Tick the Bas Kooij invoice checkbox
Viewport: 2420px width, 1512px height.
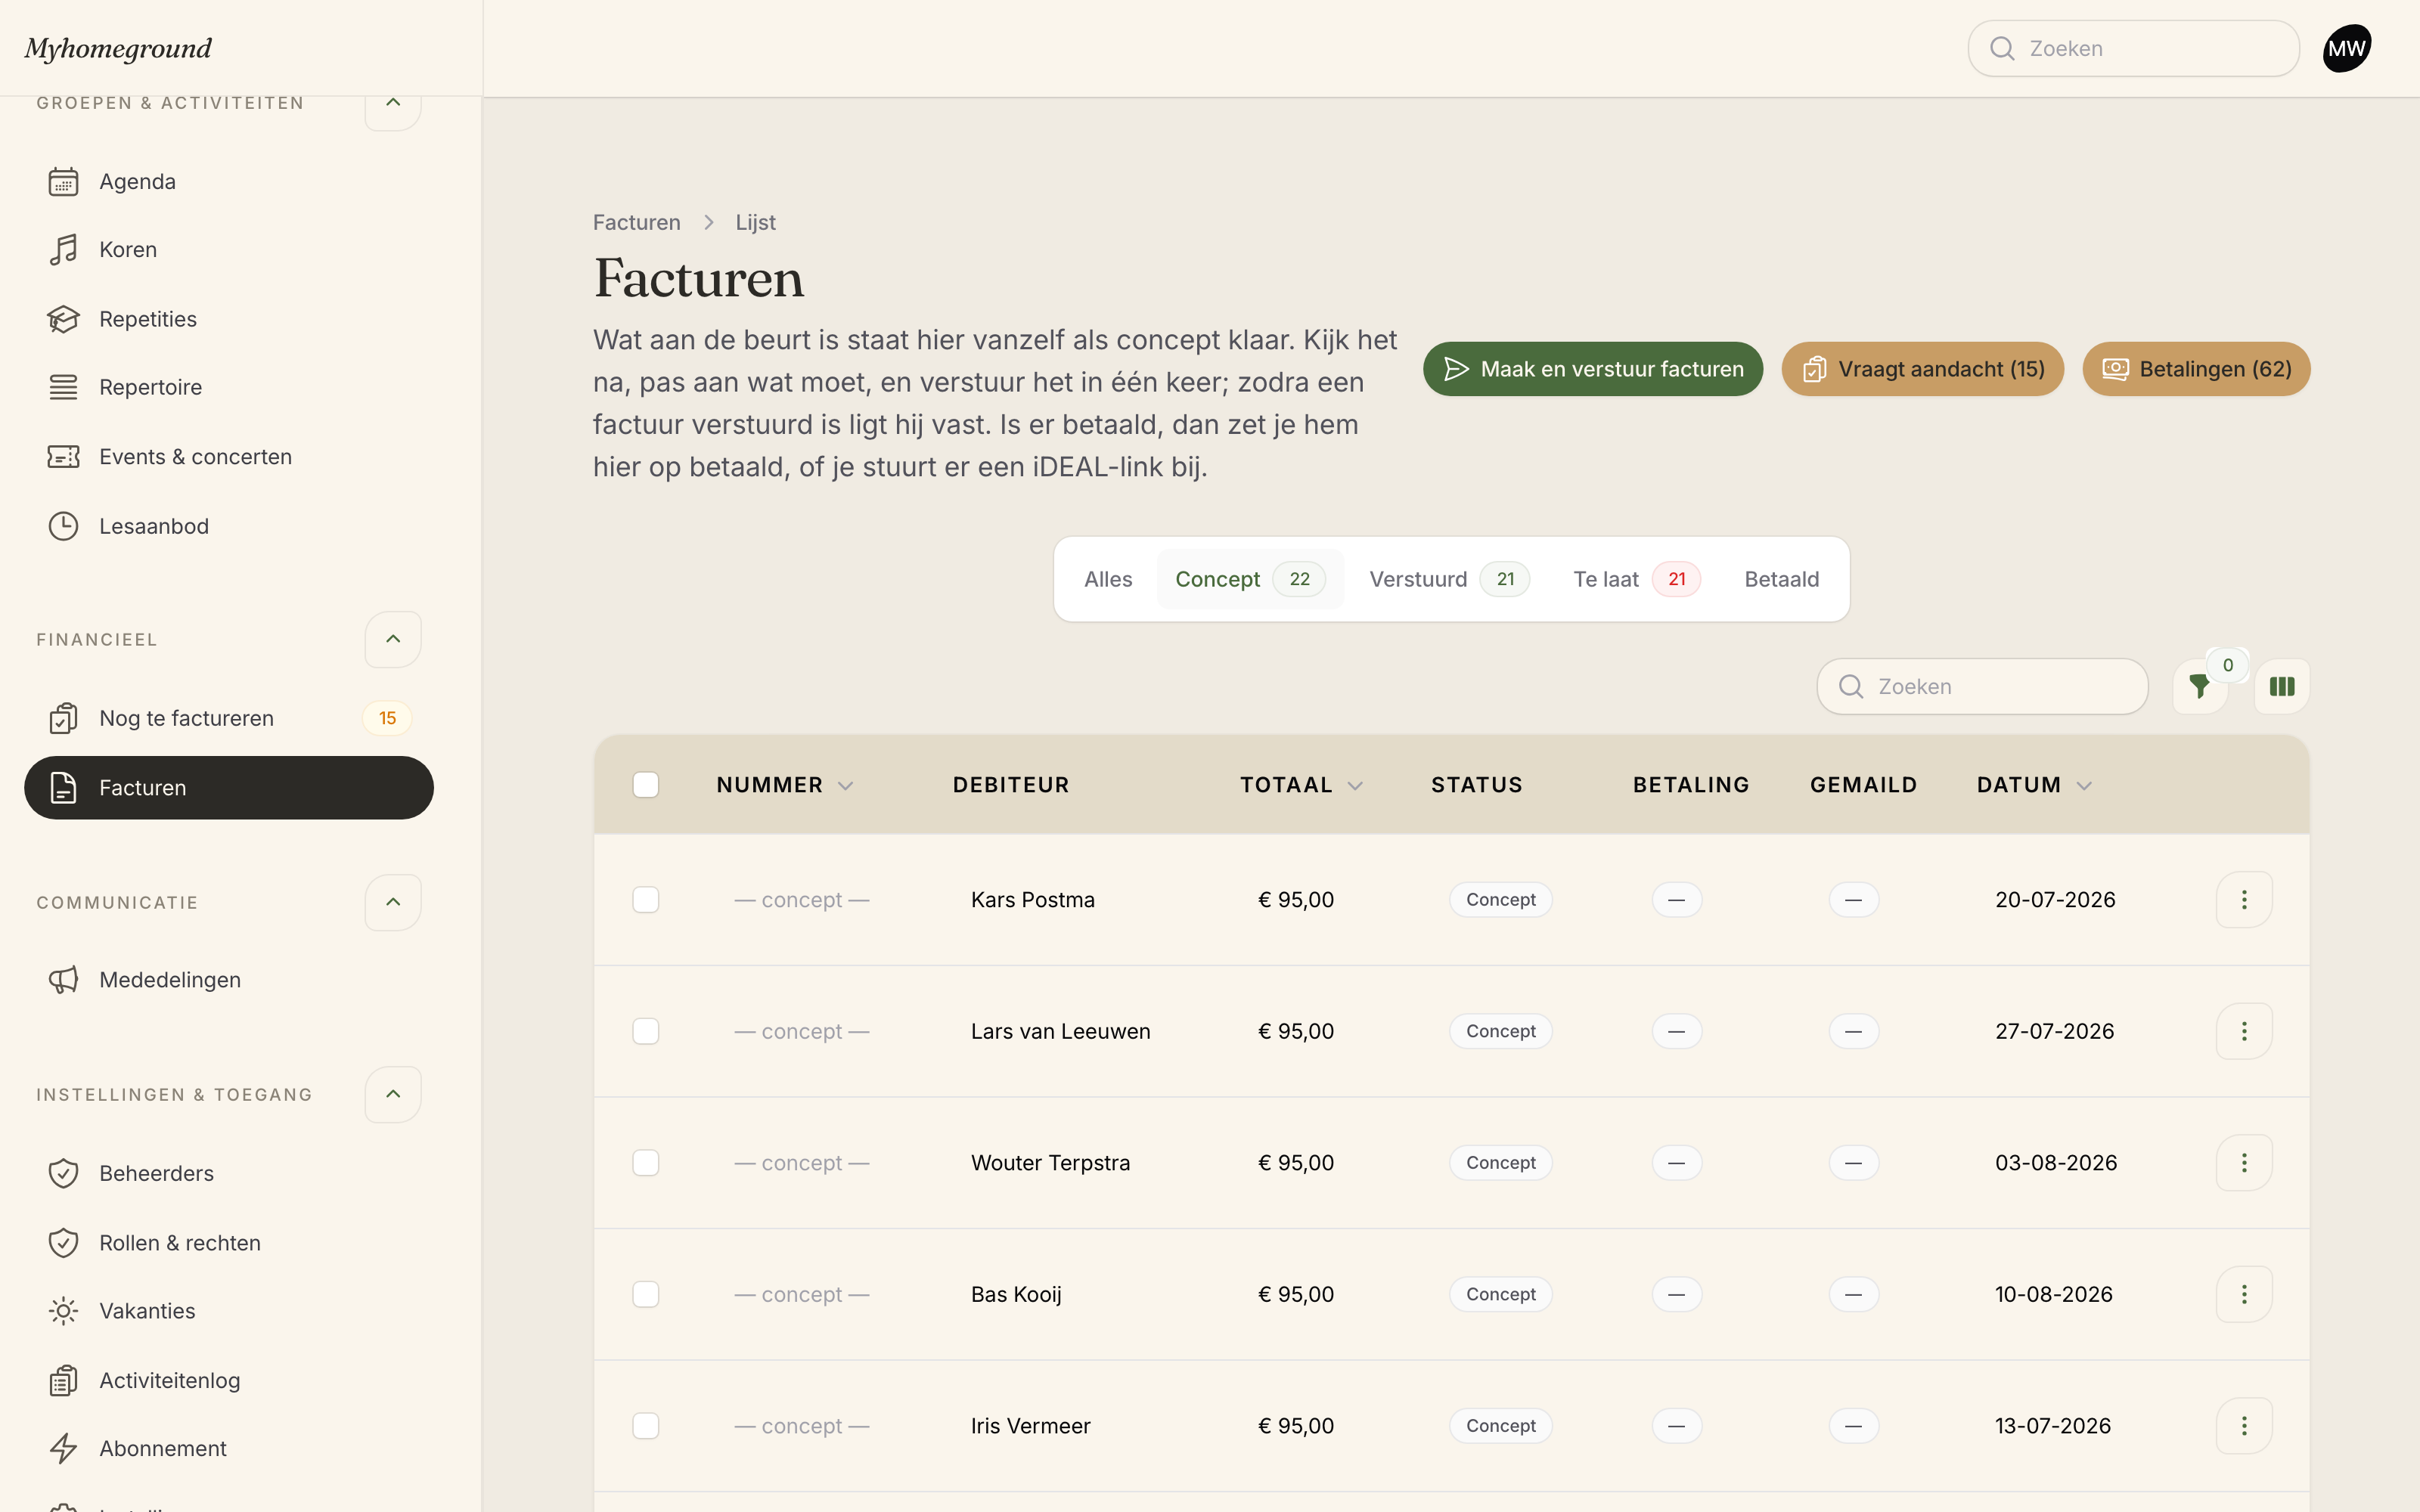(x=646, y=1294)
